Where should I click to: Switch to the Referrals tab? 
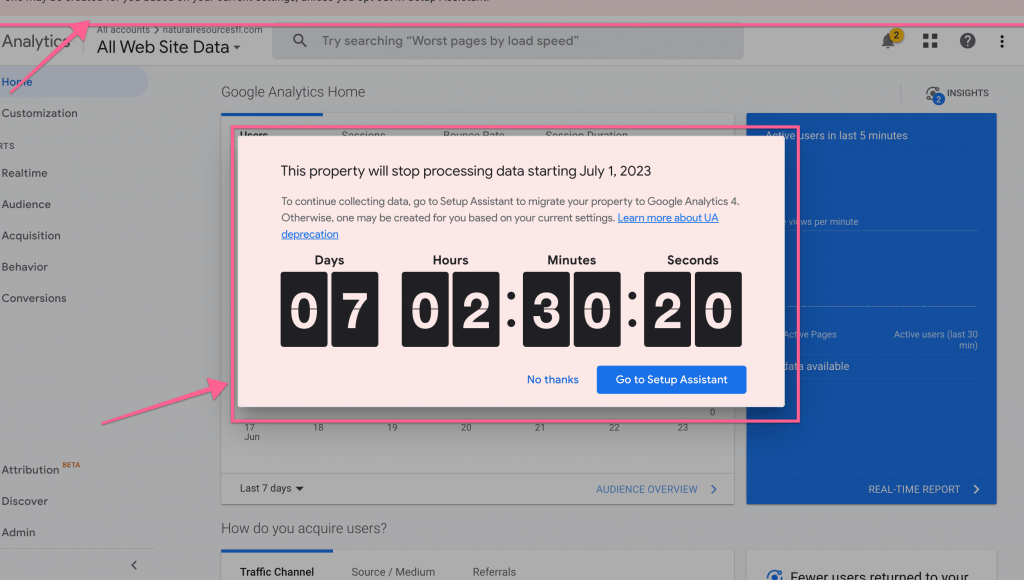494,572
